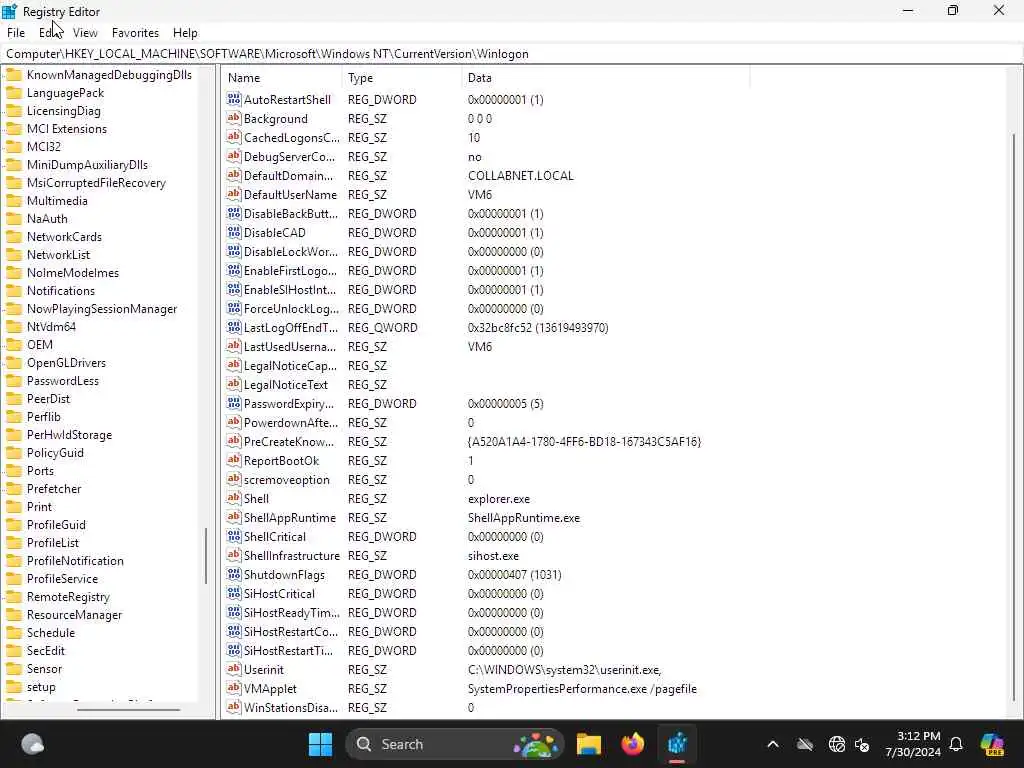This screenshot has width=1024, height=768.
Task: Select the KnownManagedDebuggingDlls key
Action: (109, 74)
